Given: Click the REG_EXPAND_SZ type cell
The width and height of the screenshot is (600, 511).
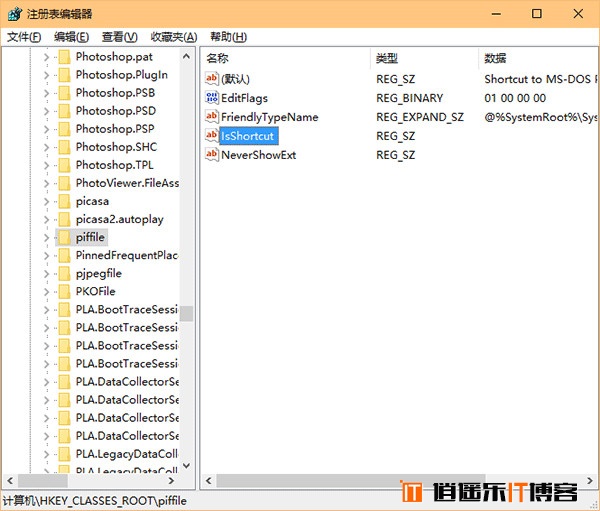Looking at the screenshot, I should [x=420, y=117].
